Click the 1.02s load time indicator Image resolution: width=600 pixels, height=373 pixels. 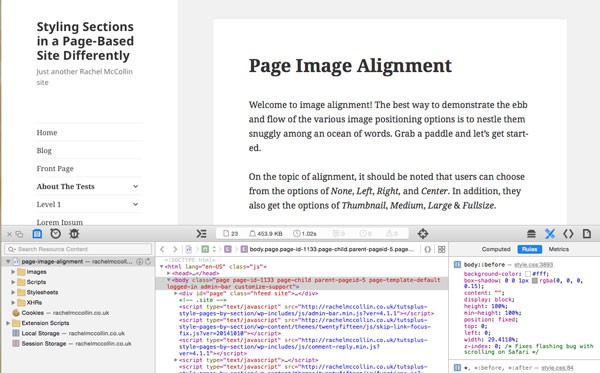coord(305,234)
